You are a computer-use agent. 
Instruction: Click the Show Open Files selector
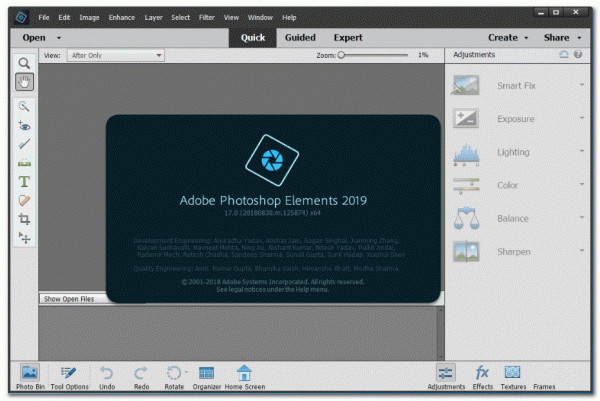[73, 299]
